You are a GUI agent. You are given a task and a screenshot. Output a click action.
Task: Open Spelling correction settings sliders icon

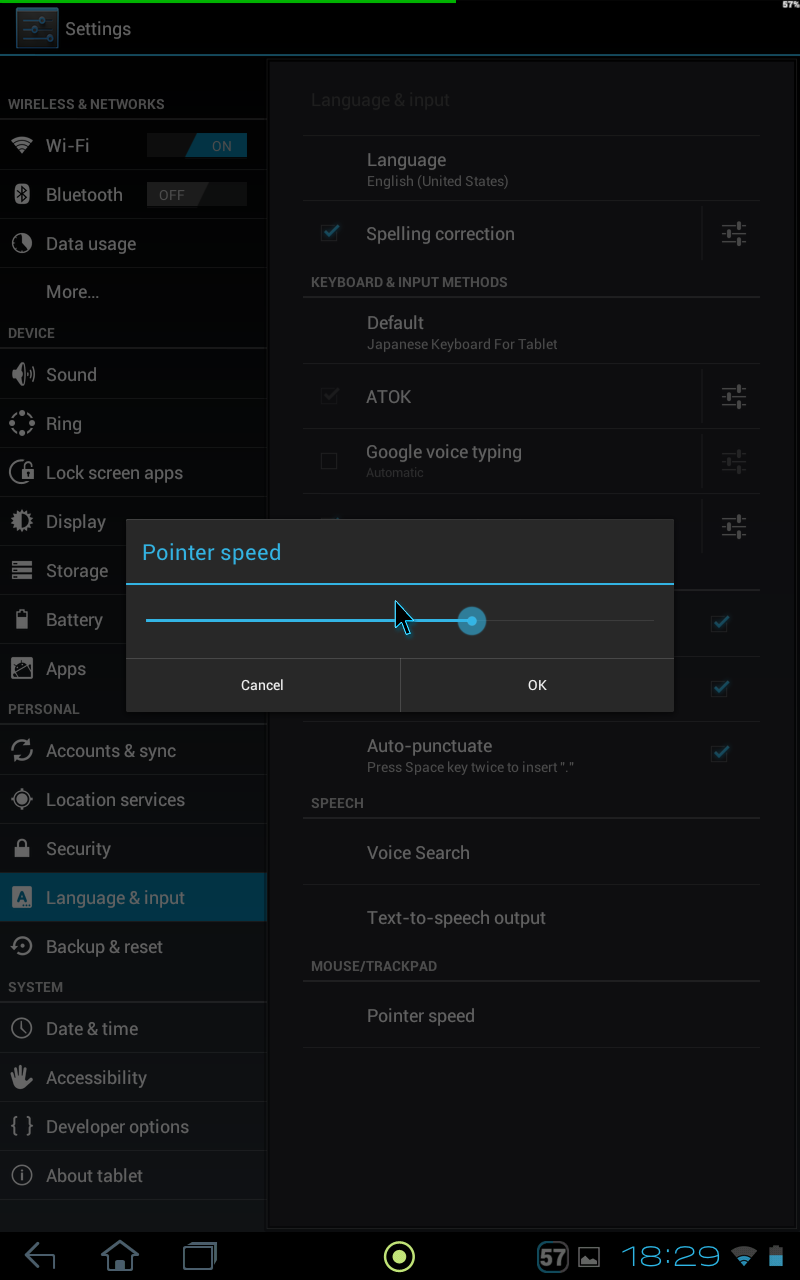(x=734, y=234)
